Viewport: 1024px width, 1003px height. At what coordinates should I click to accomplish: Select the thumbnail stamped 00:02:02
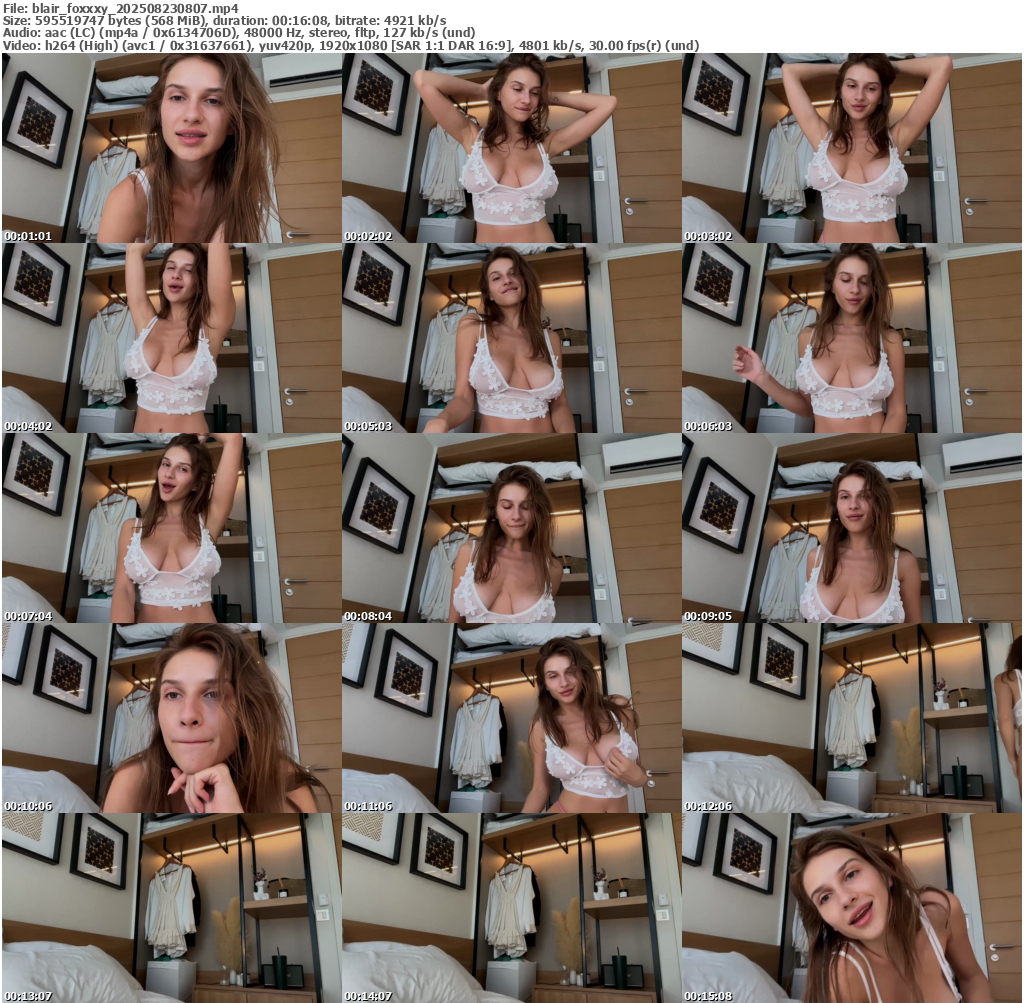(x=512, y=148)
